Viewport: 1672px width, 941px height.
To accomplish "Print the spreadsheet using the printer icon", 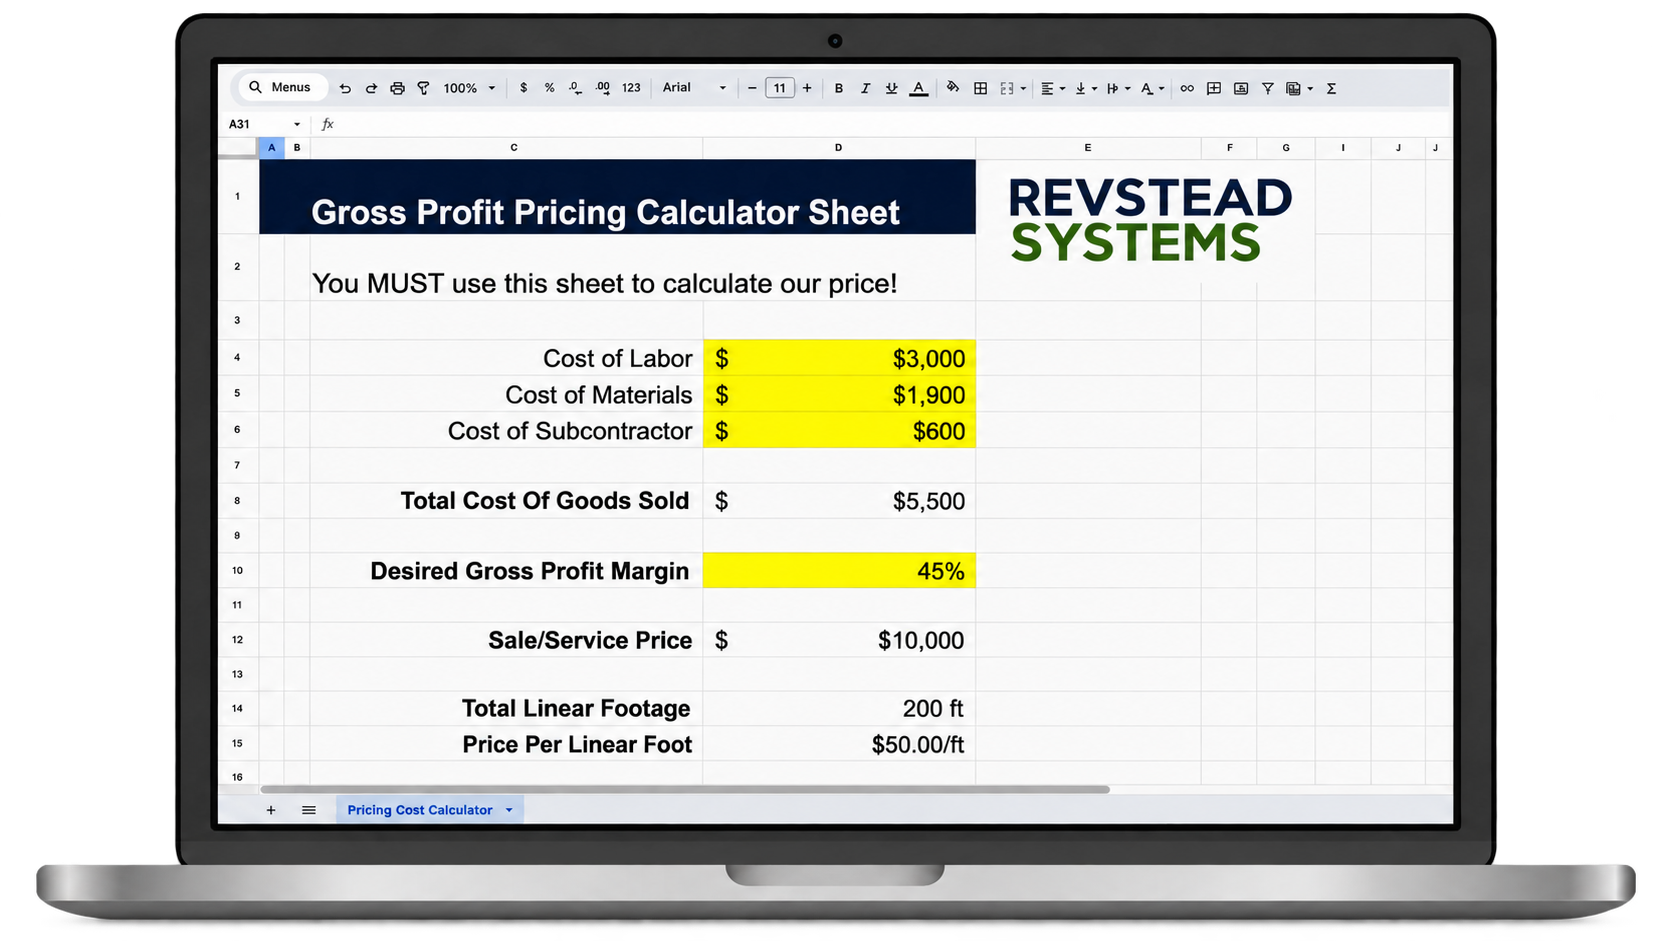I will click(397, 88).
